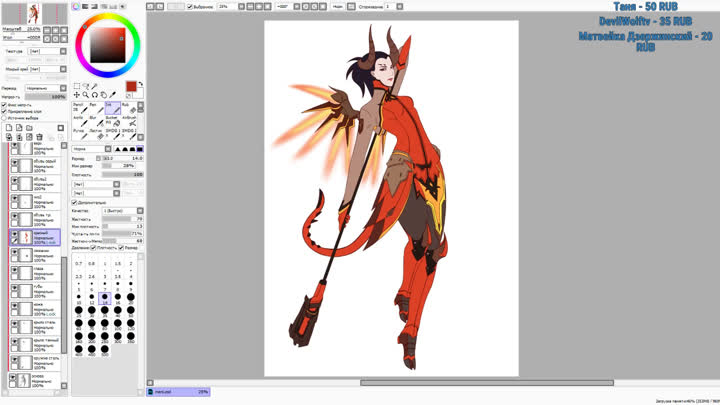Zoom out canvas with minus navigator button
720x405 pixels.
click(x=47, y=30)
